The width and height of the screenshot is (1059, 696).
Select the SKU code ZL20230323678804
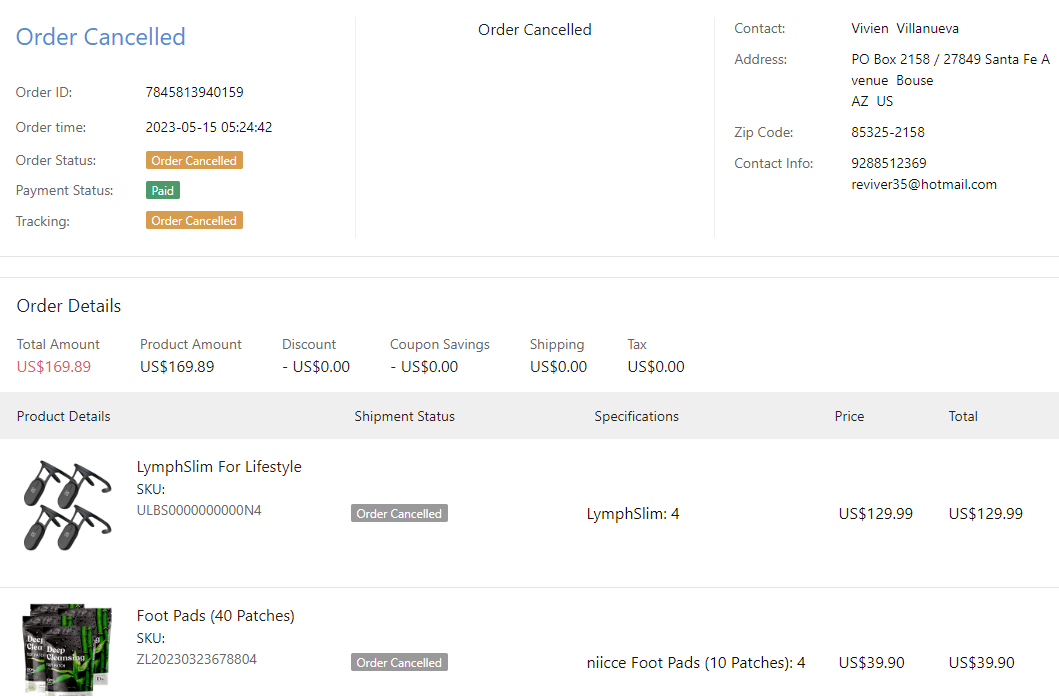(x=196, y=659)
